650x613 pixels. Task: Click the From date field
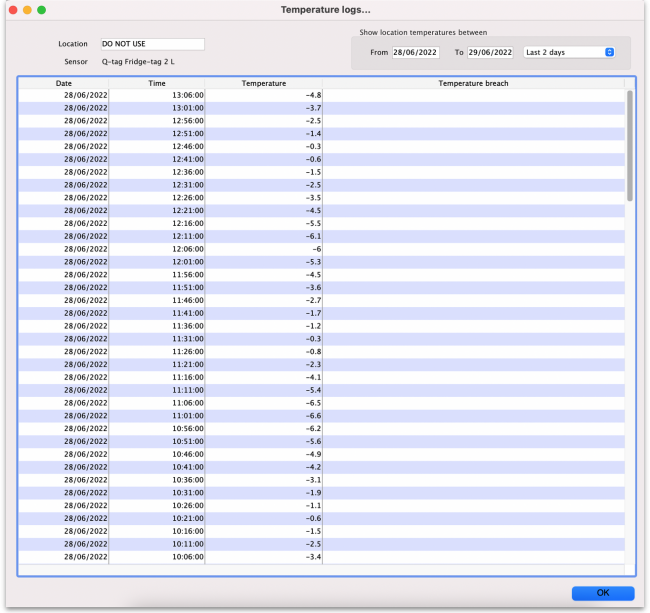[415, 52]
